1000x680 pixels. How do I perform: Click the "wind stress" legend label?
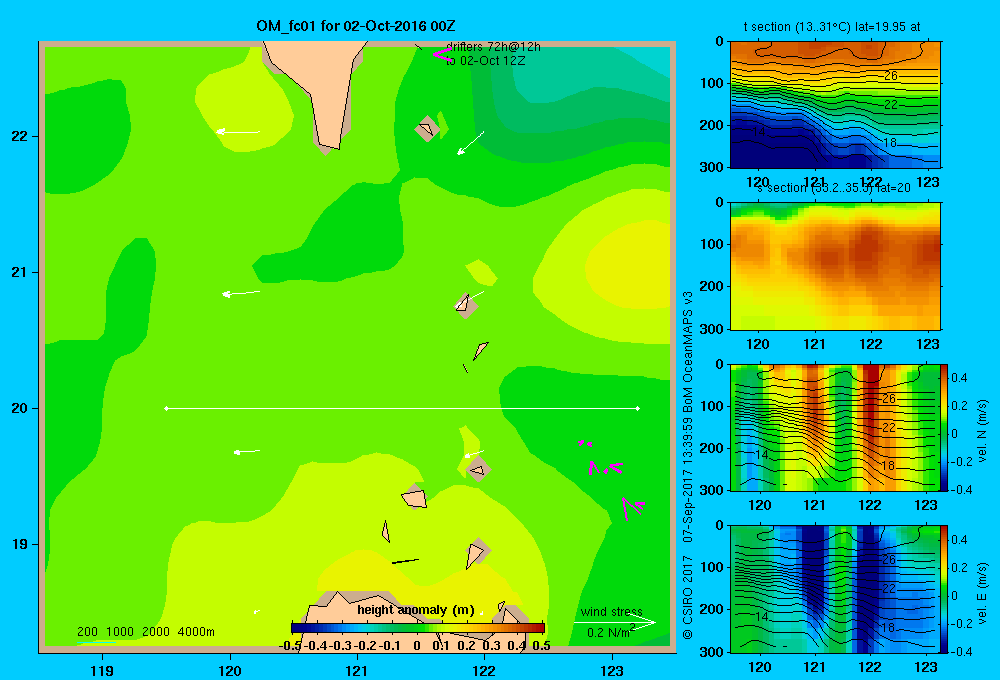[612, 612]
